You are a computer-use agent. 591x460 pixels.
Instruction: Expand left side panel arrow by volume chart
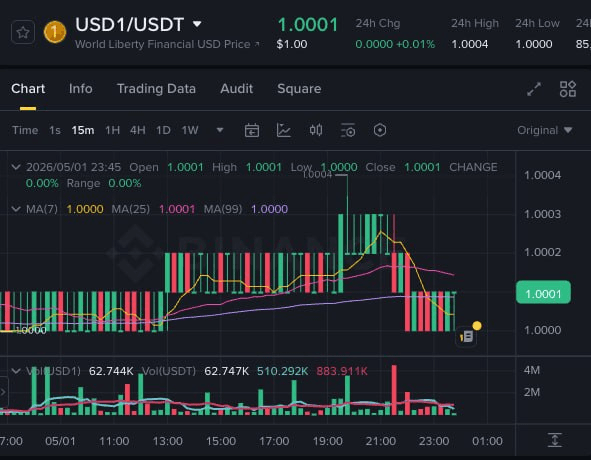click(3, 392)
